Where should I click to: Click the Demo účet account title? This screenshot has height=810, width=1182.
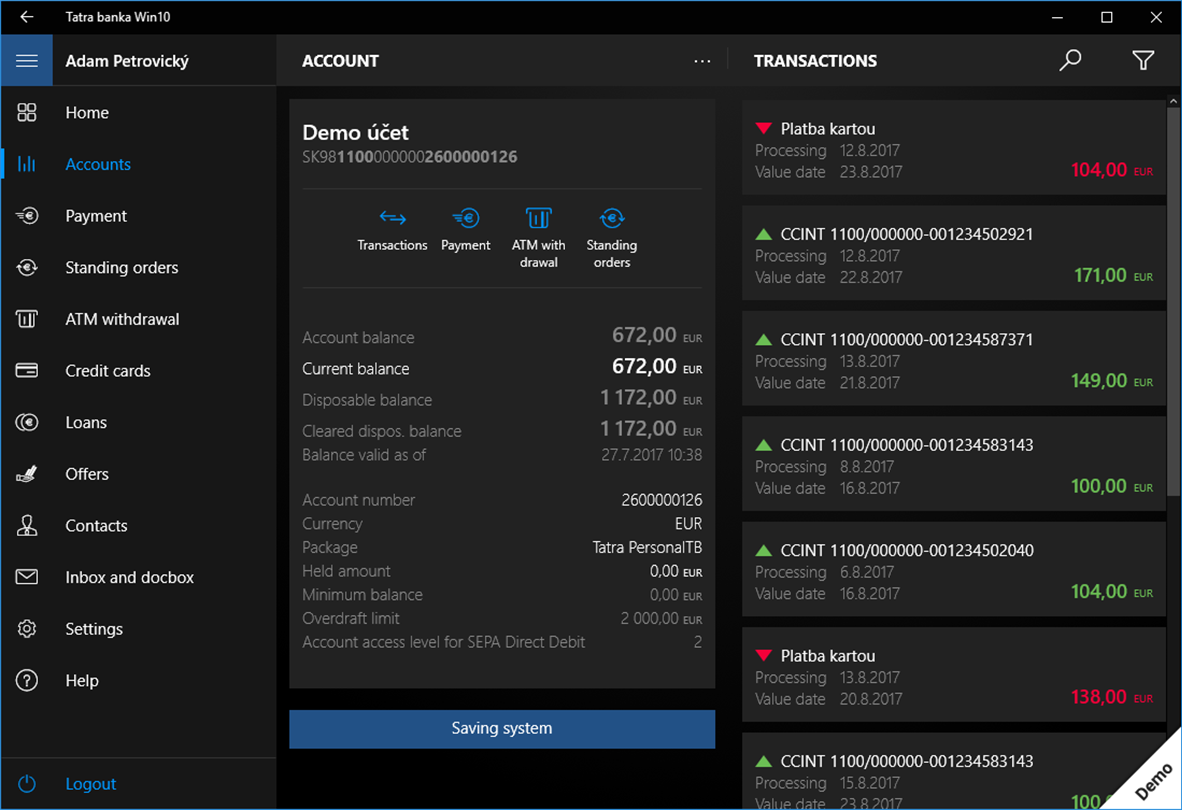[x=355, y=133]
